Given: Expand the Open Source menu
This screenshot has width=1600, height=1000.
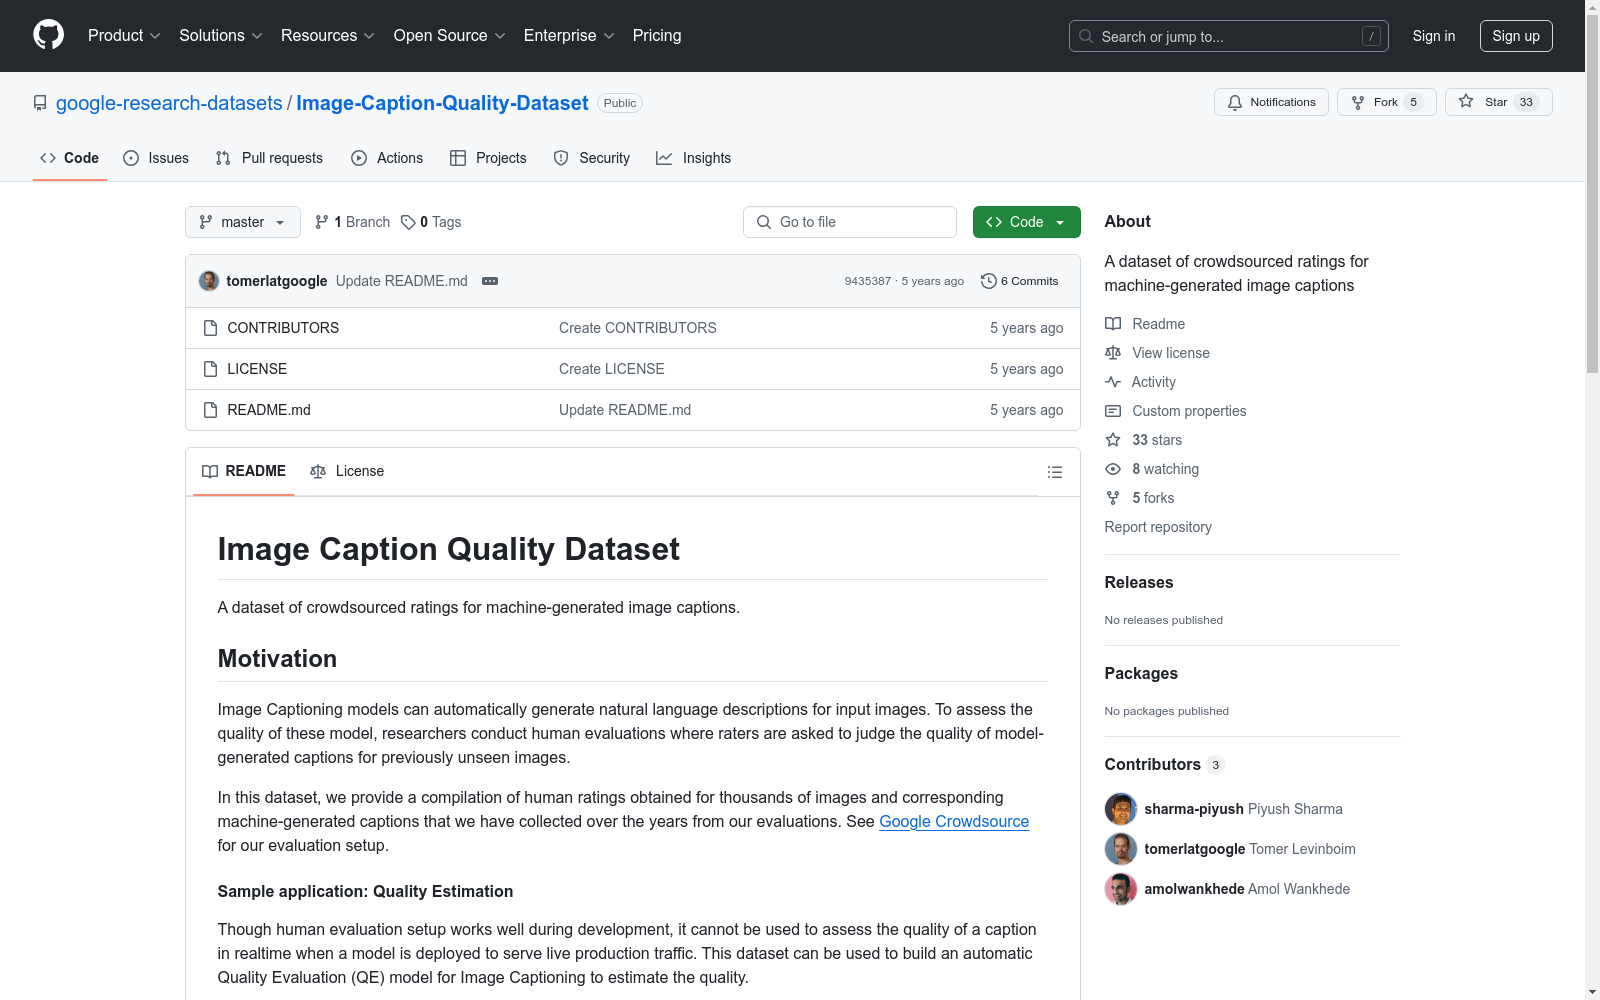Looking at the screenshot, I should click(450, 36).
